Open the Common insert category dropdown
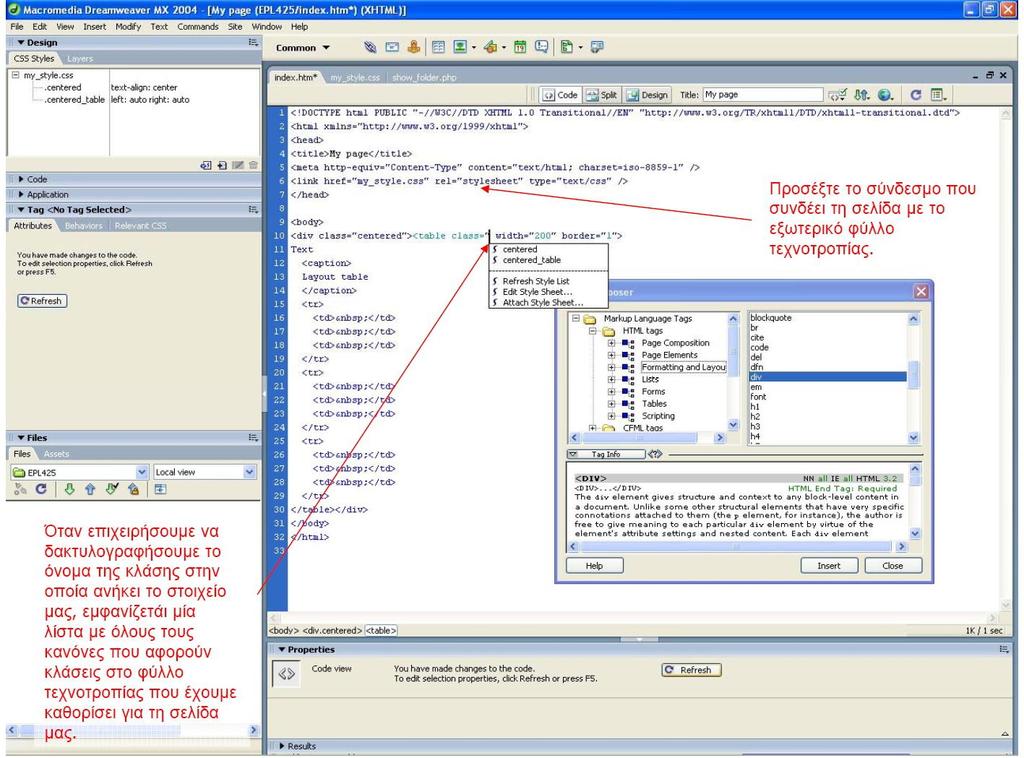The width and height of the screenshot is (1024, 758). click(303, 48)
